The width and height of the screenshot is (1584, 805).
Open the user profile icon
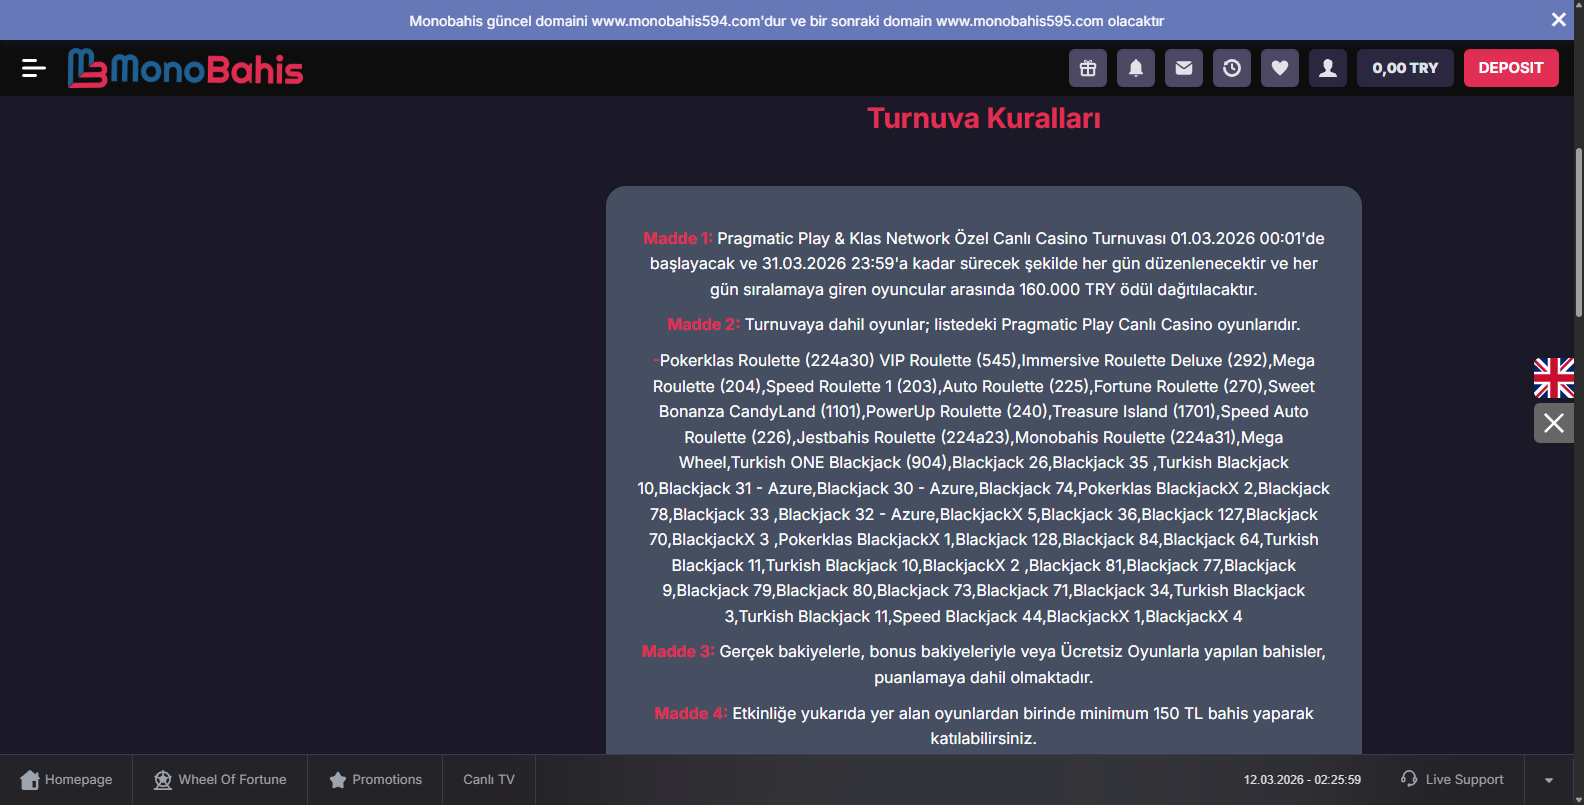(1328, 68)
